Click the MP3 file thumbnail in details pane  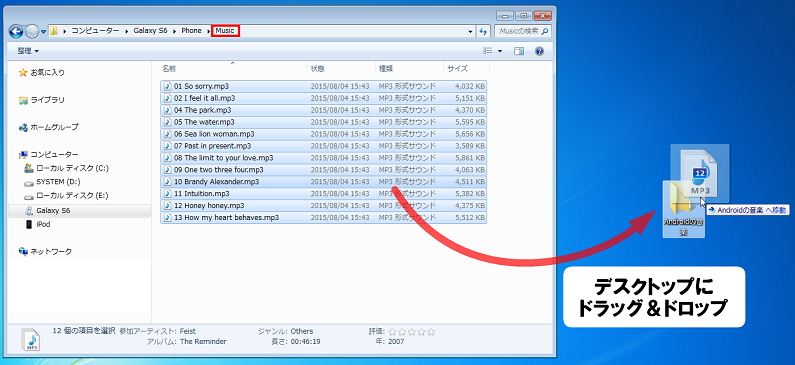click(x=31, y=340)
